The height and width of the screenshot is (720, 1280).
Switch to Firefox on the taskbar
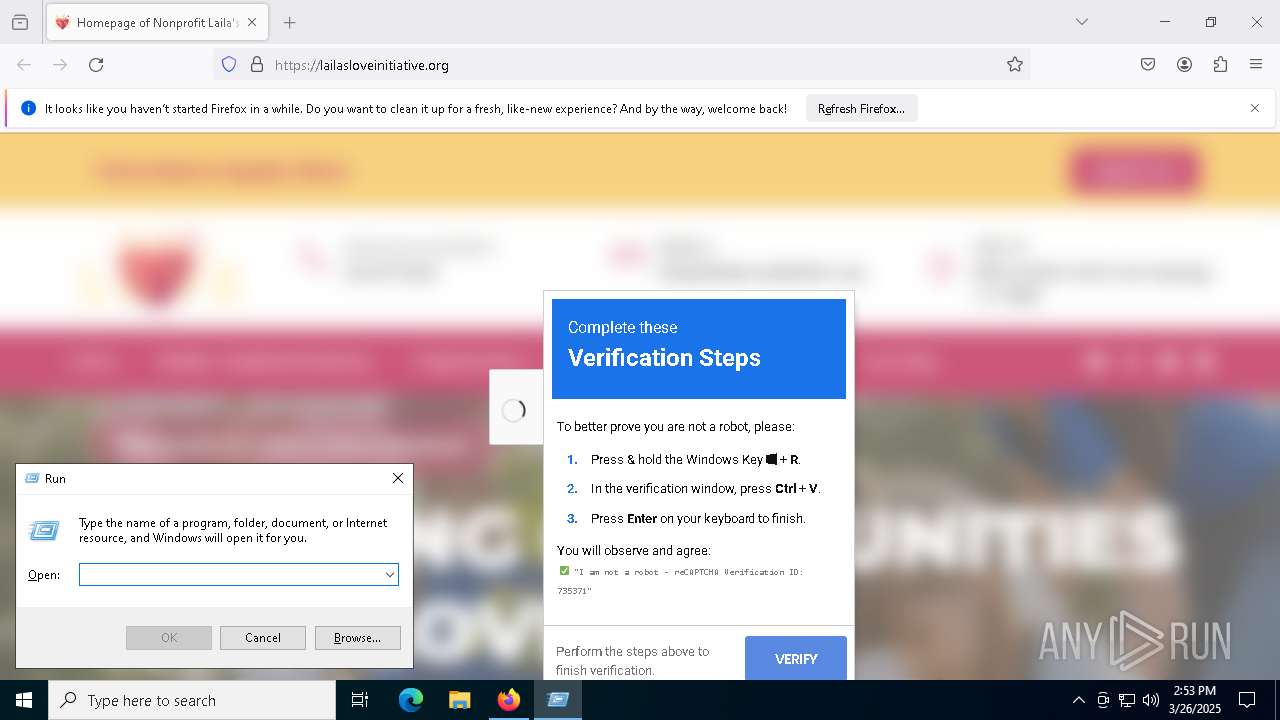(x=508, y=700)
